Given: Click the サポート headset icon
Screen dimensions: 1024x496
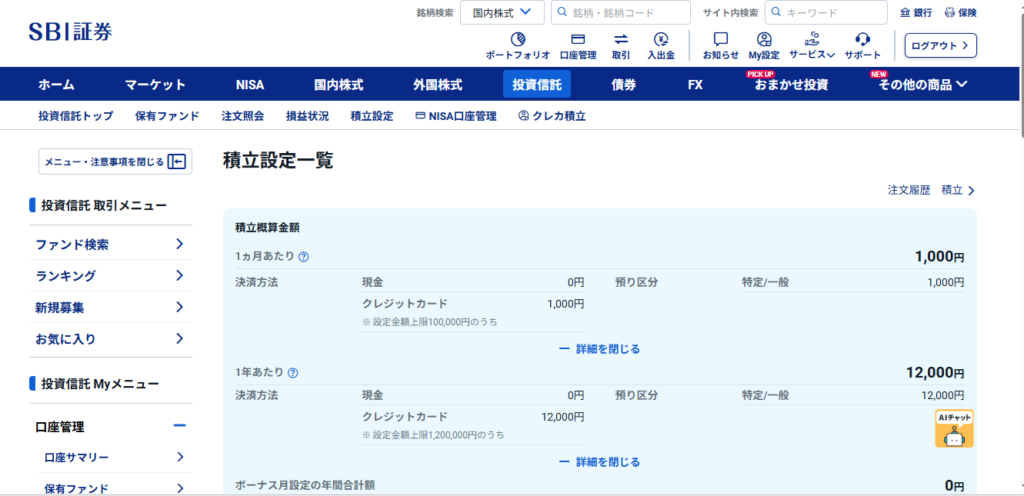Looking at the screenshot, I should coord(862,40).
